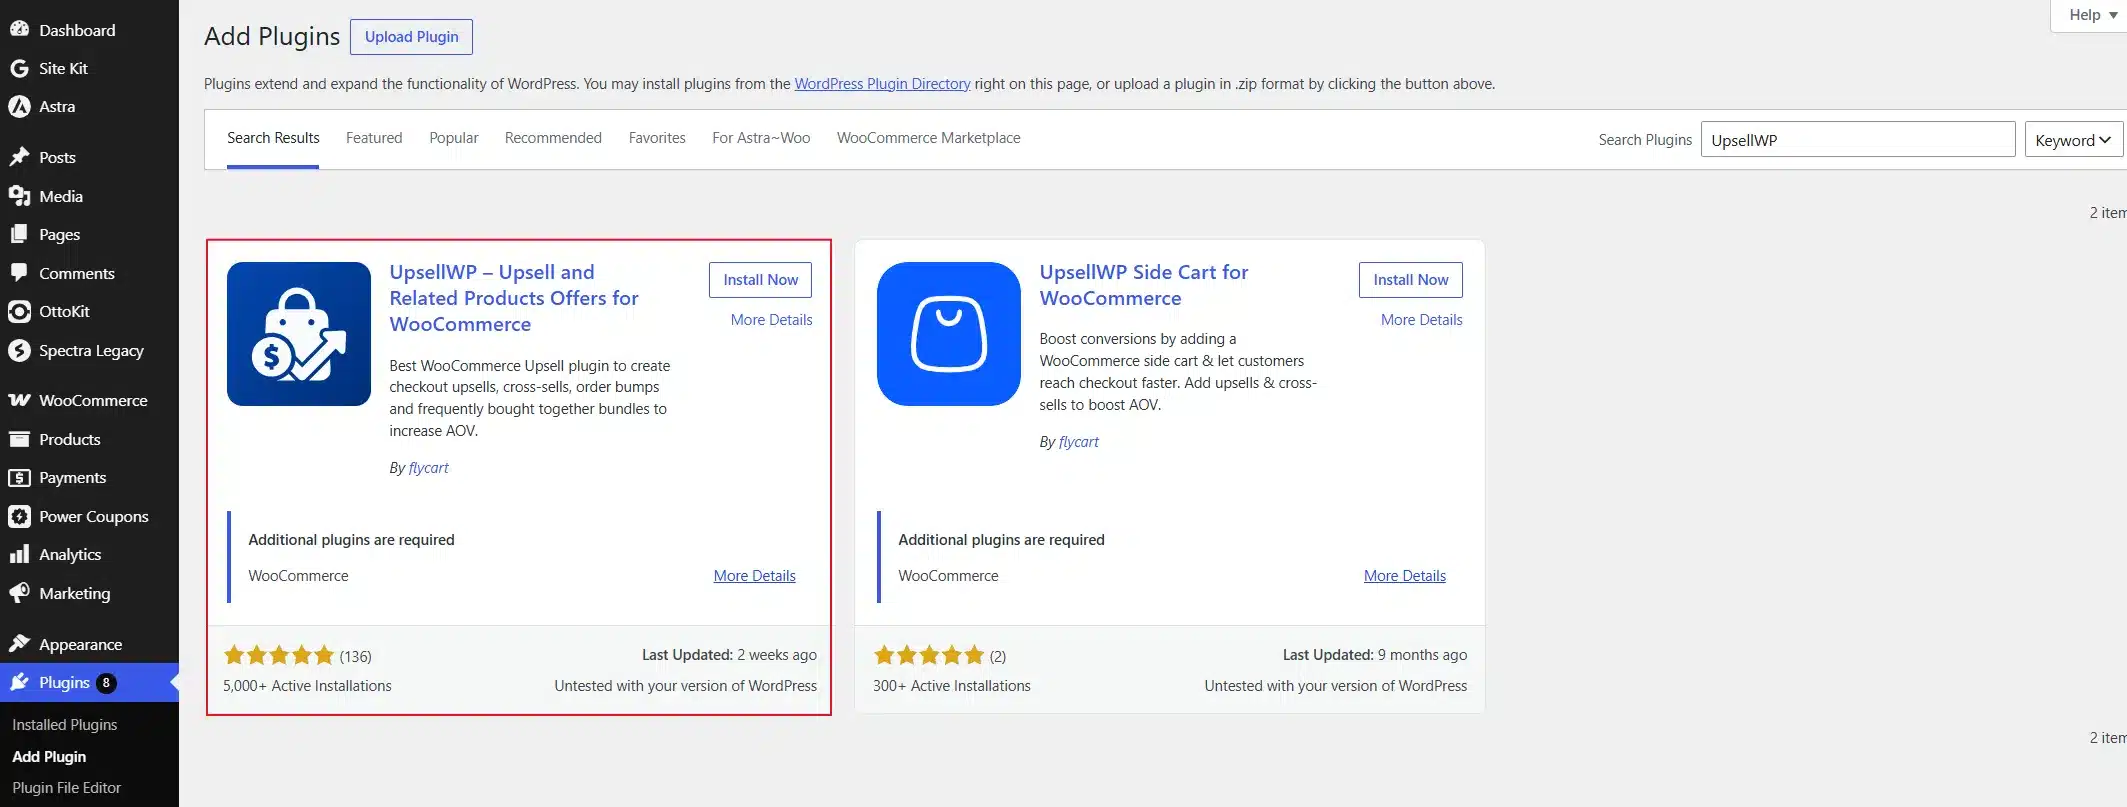Image resolution: width=2127 pixels, height=807 pixels.
Task: Click the Comments bubble icon
Action: [19, 273]
